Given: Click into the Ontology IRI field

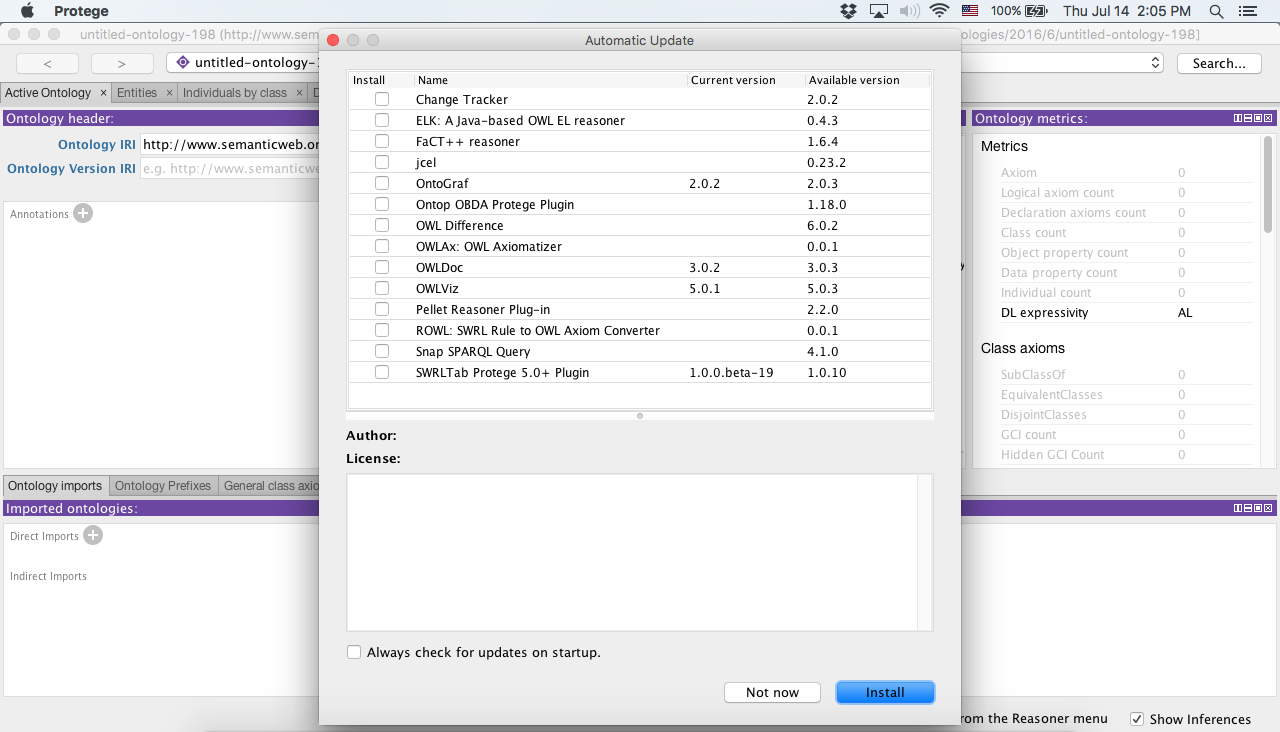Looking at the screenshot, I should (230, 144).
